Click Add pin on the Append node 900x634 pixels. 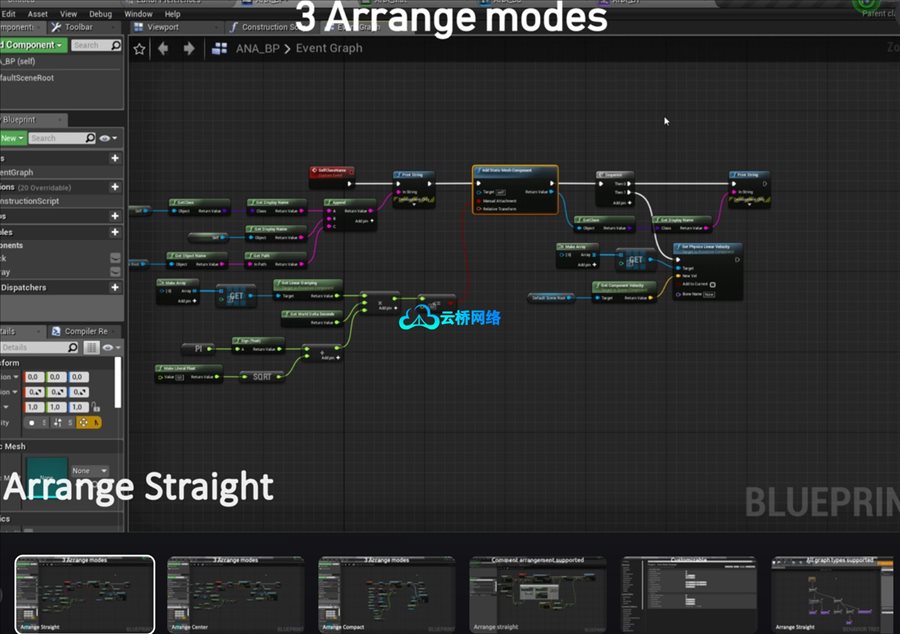tap(364, 221)
